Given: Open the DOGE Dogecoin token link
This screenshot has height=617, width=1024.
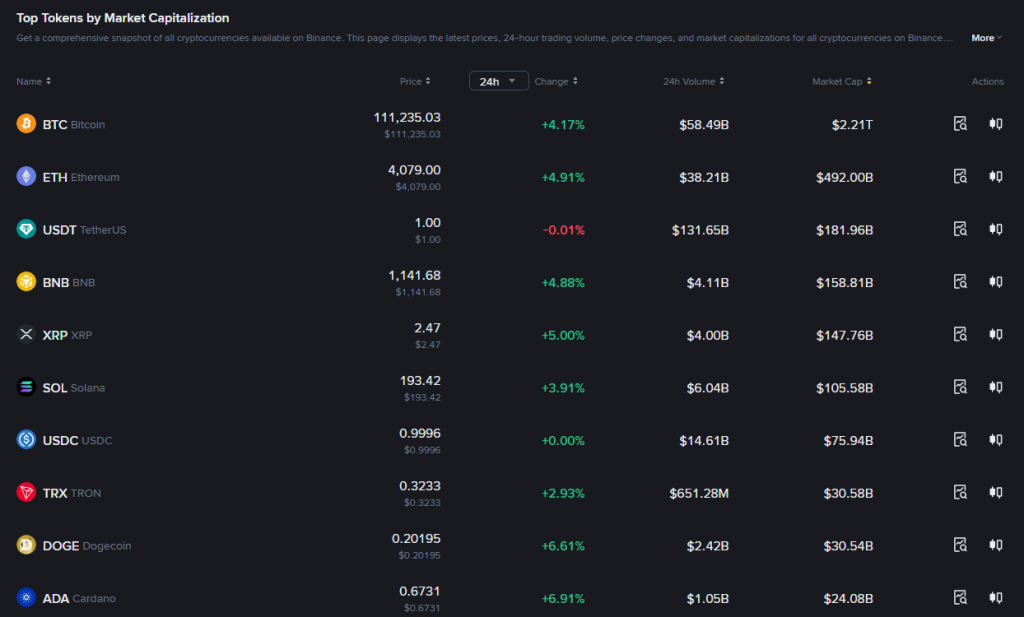Looking at the screenshot, I should (x=87, y=546).
